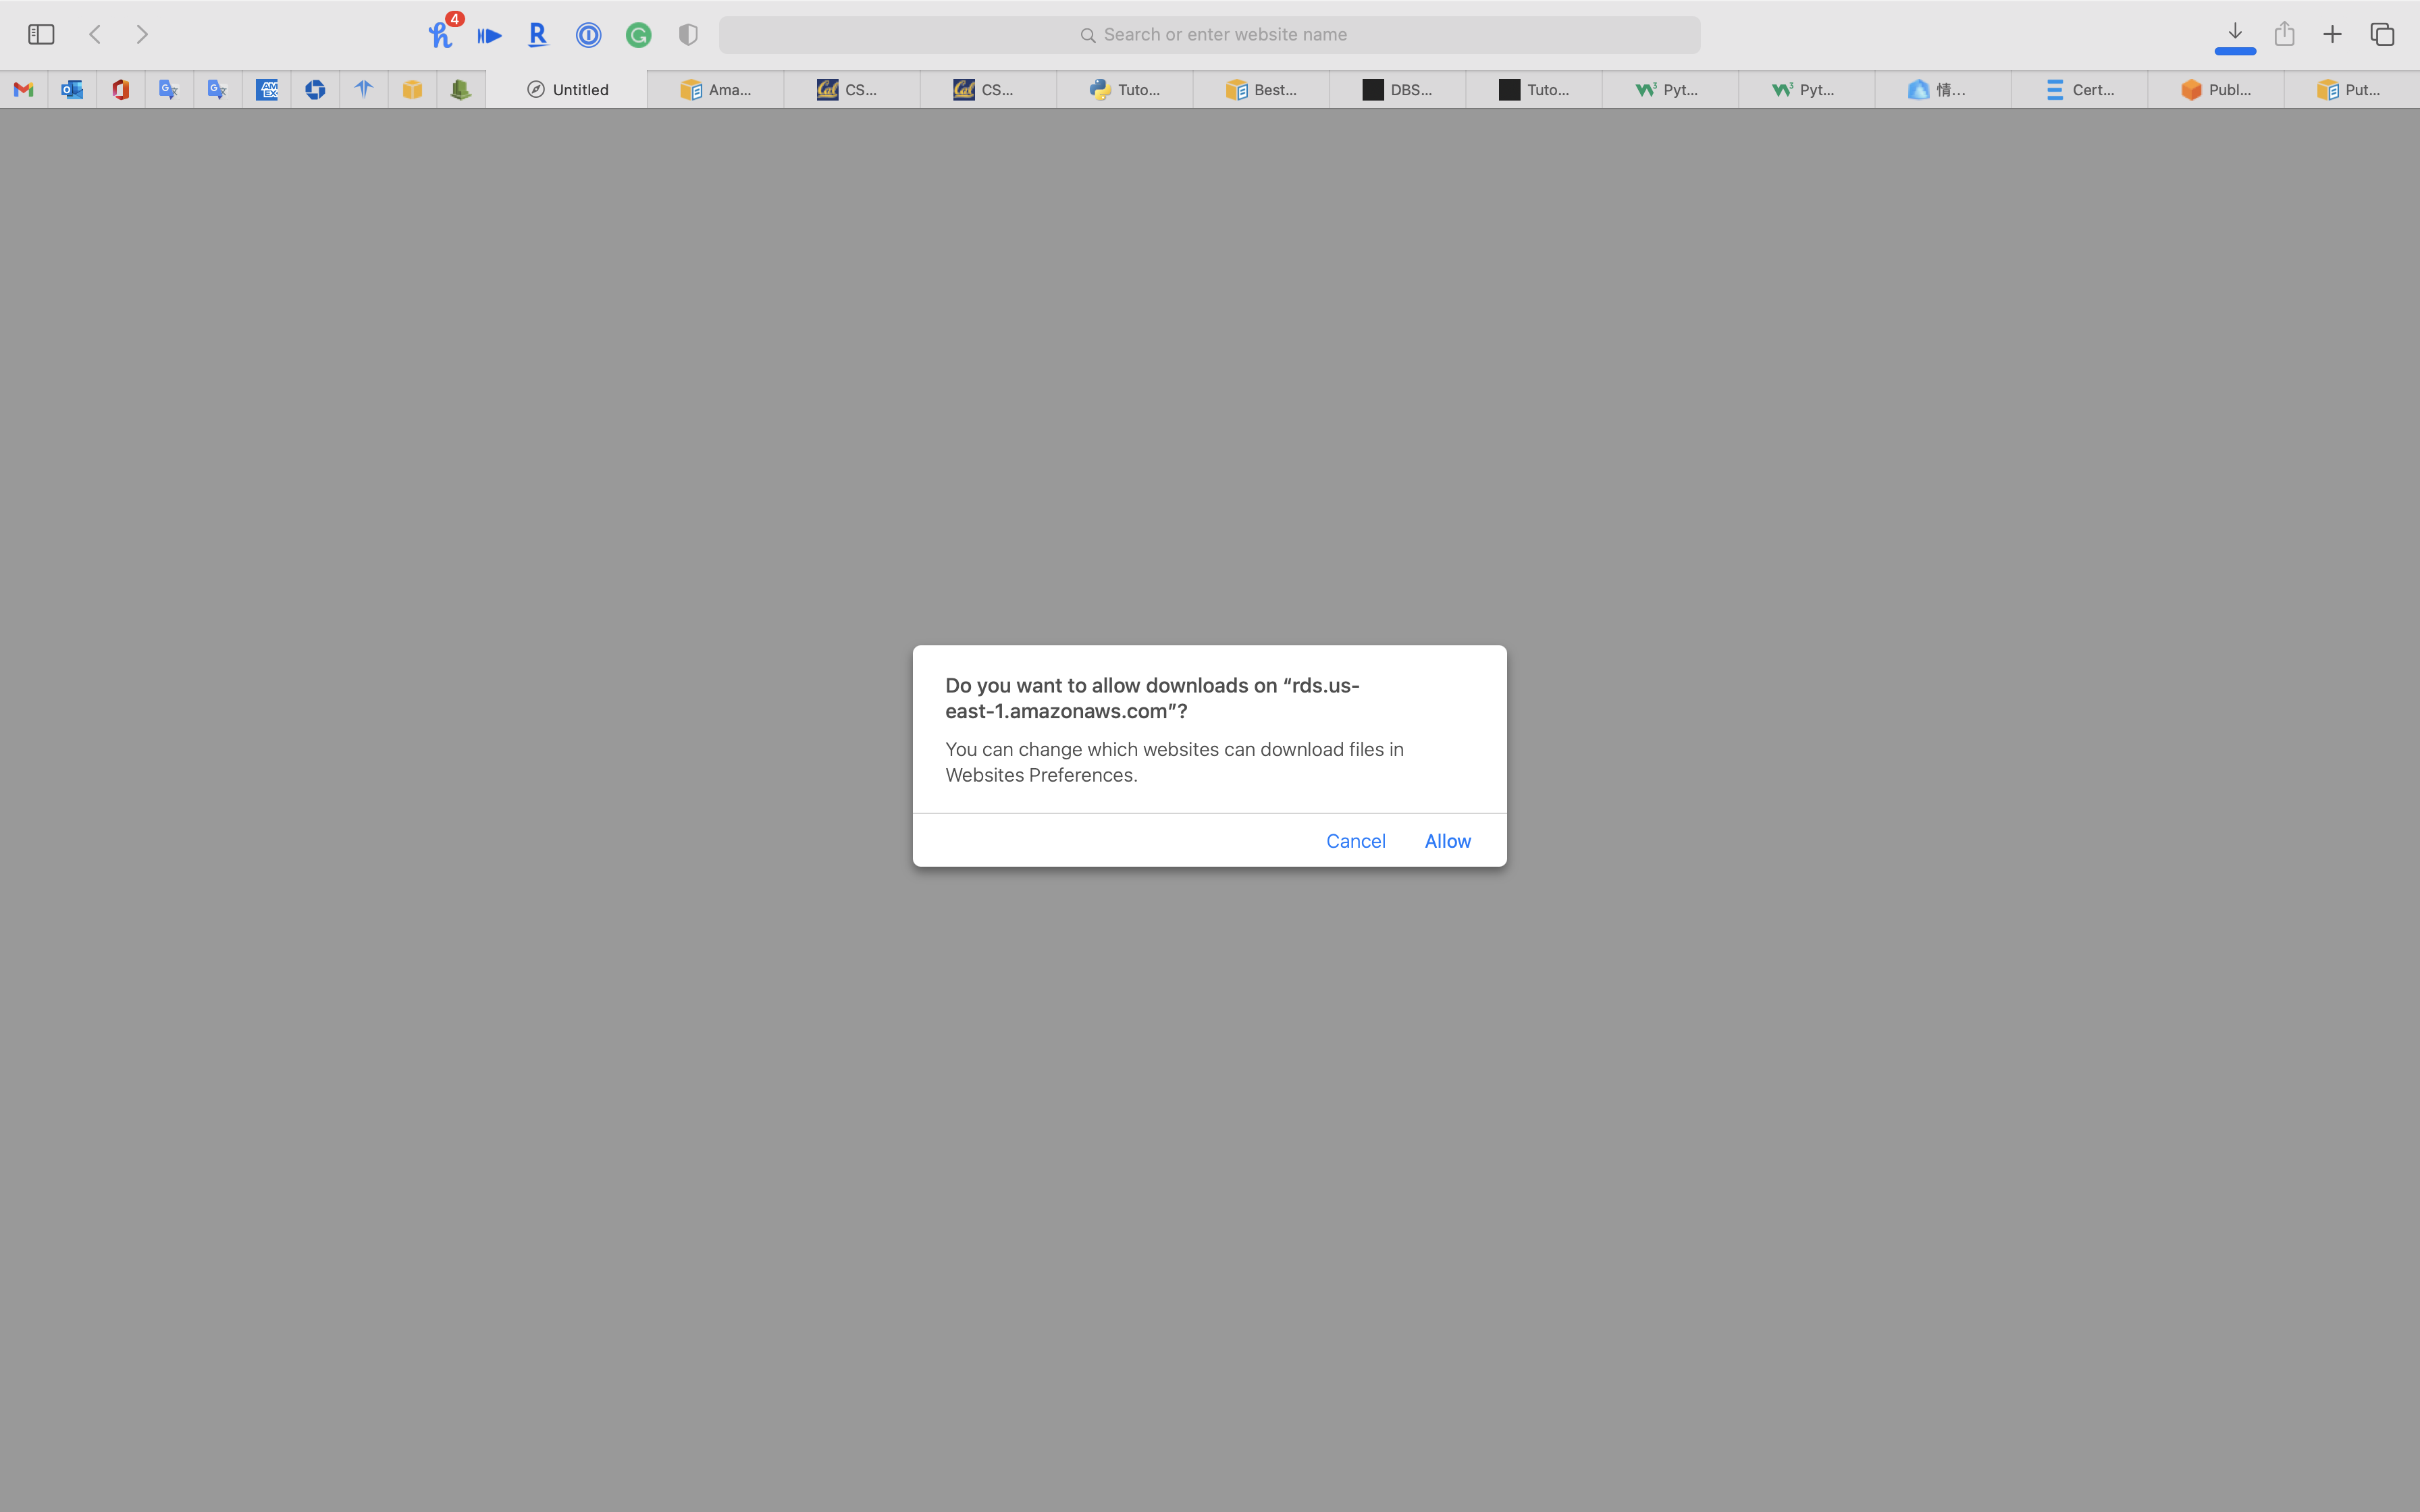
Task: Click the Rakuten extension icon
Action: click(x=538, y=35)
